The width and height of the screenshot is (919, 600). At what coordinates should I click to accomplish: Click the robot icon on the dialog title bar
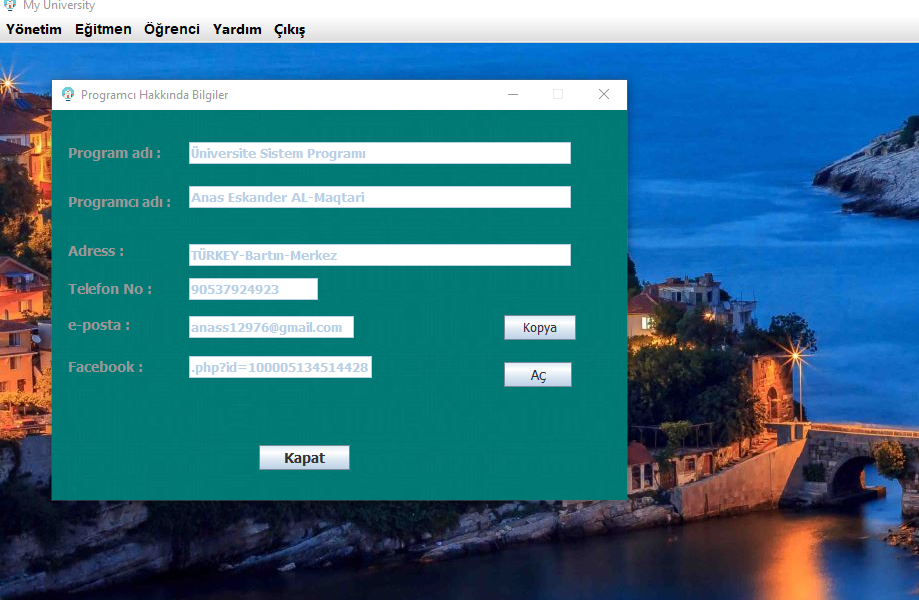click(x=69, y=94)
